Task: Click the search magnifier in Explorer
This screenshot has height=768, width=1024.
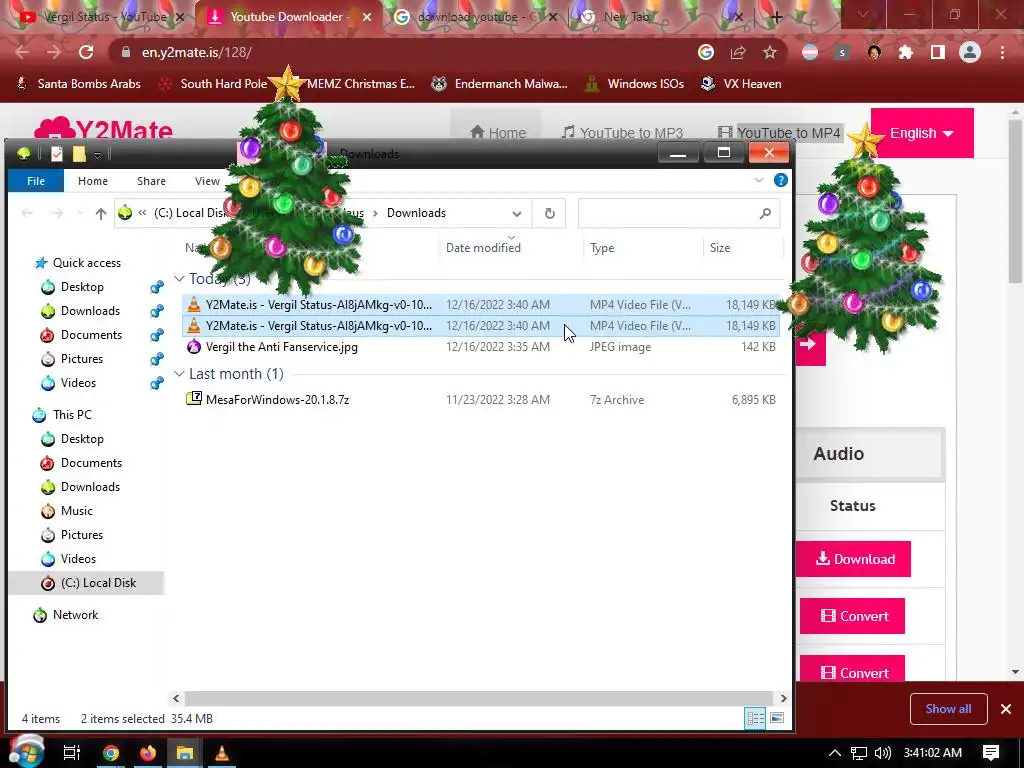Action: click(765, 213)
